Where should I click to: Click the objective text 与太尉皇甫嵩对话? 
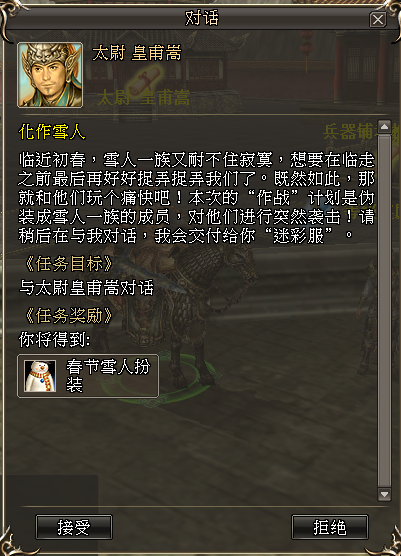click(x=87, y=288)
